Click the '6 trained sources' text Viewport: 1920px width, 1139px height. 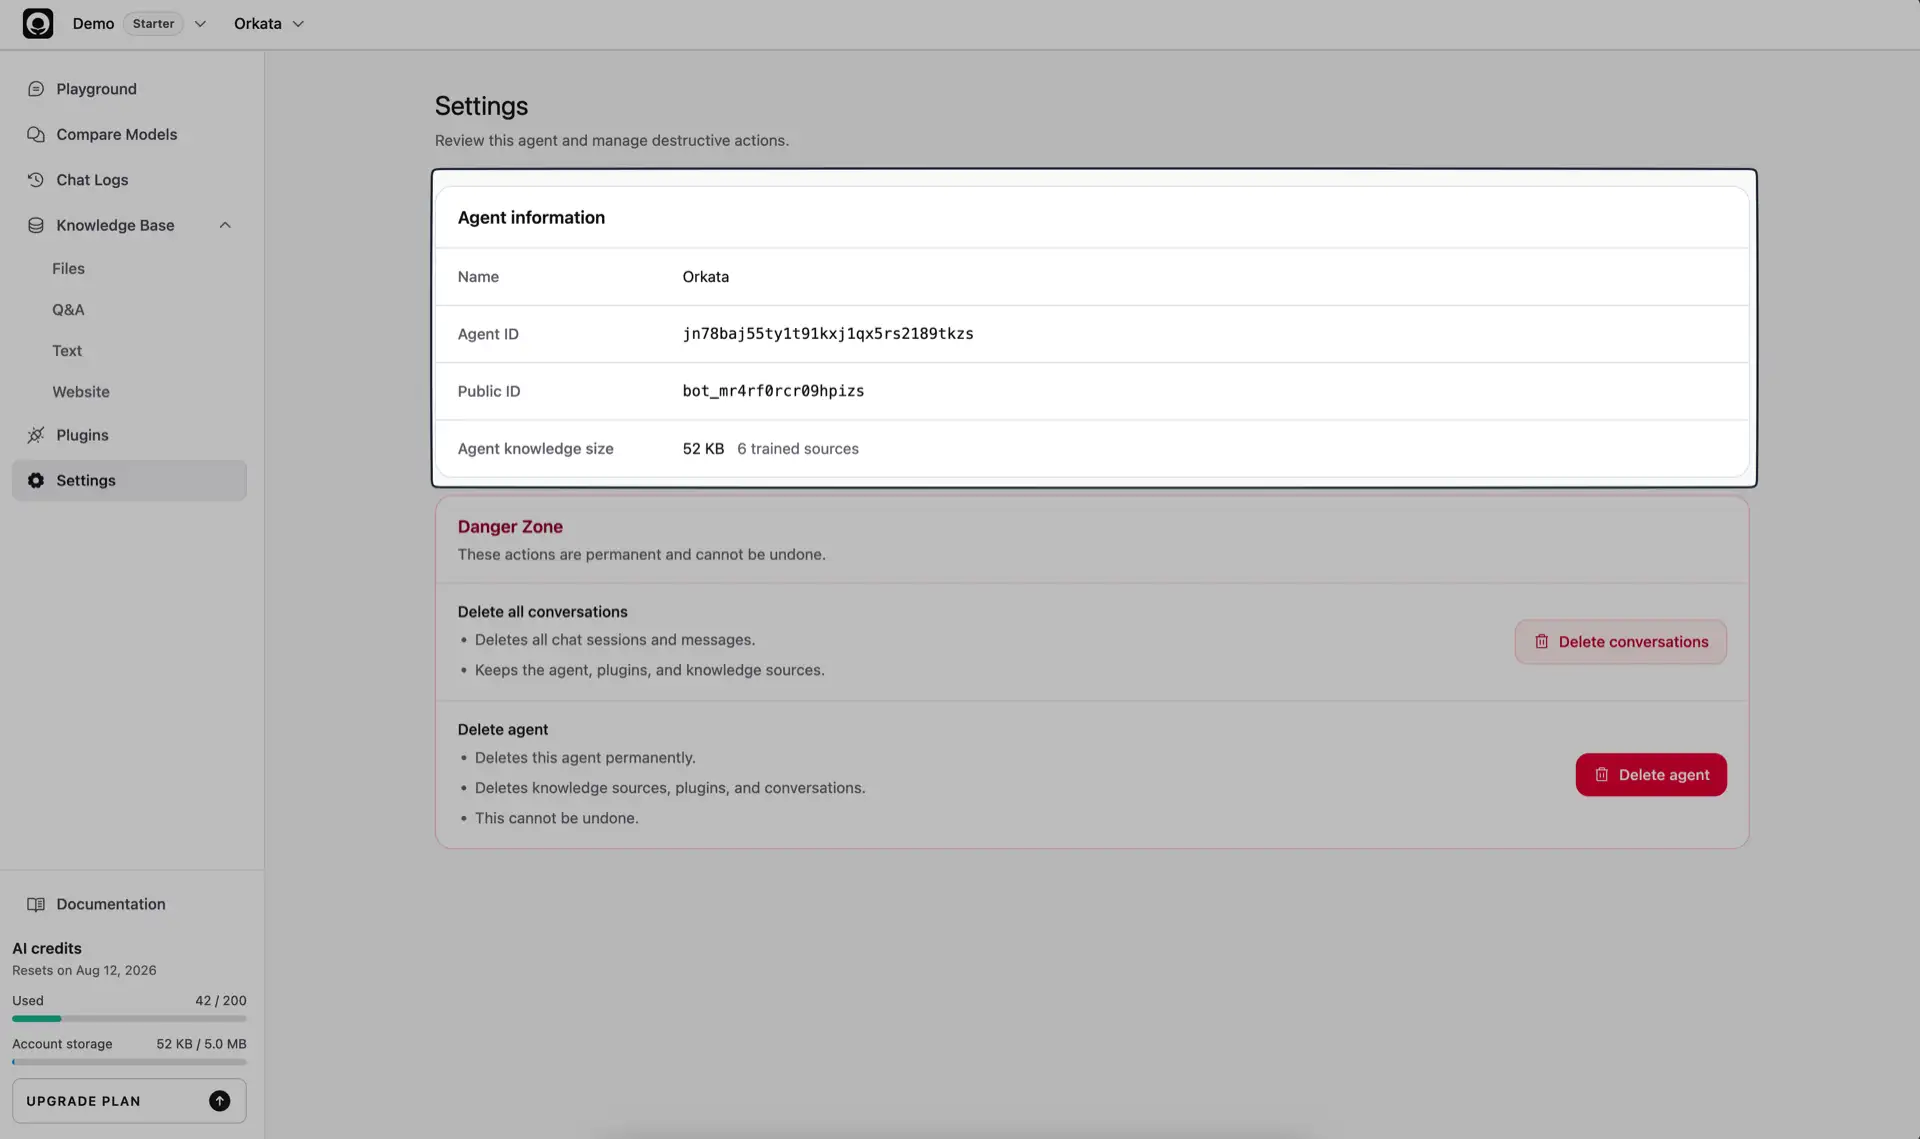798,449
